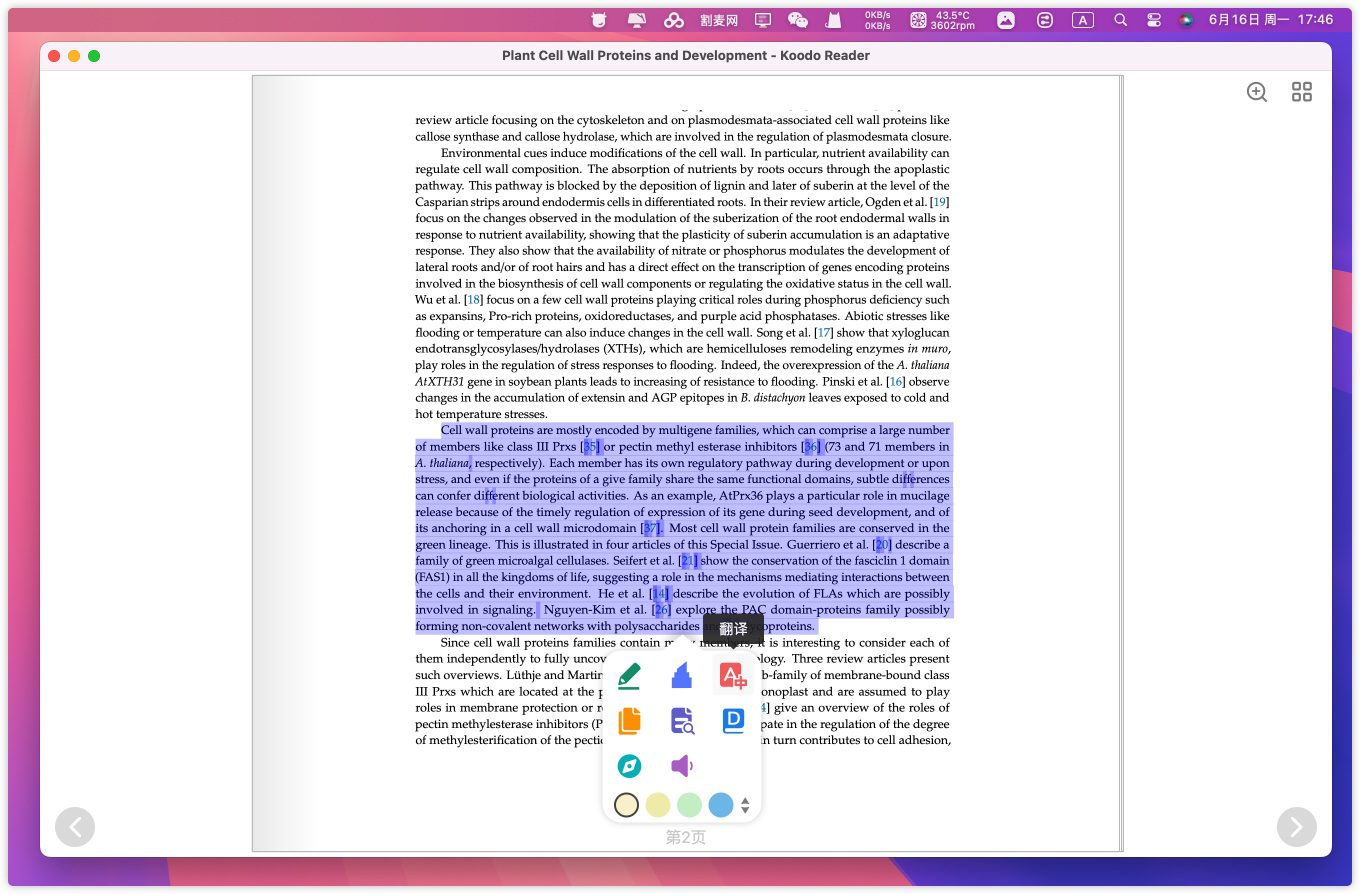This screenshot has width=1360, height=894.
Task: Click the blue highlighter icon
Action: point(682,676)
